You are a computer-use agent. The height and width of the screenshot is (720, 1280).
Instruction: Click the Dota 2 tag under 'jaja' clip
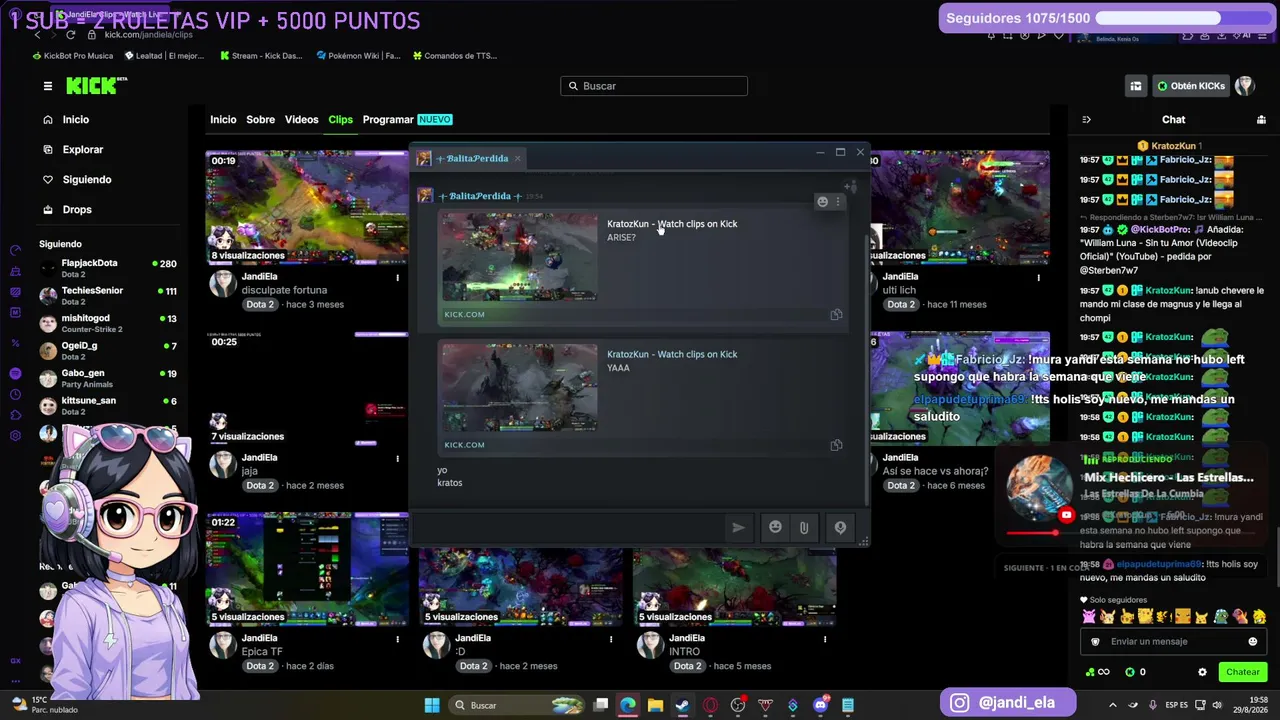[x=260, y=485]
